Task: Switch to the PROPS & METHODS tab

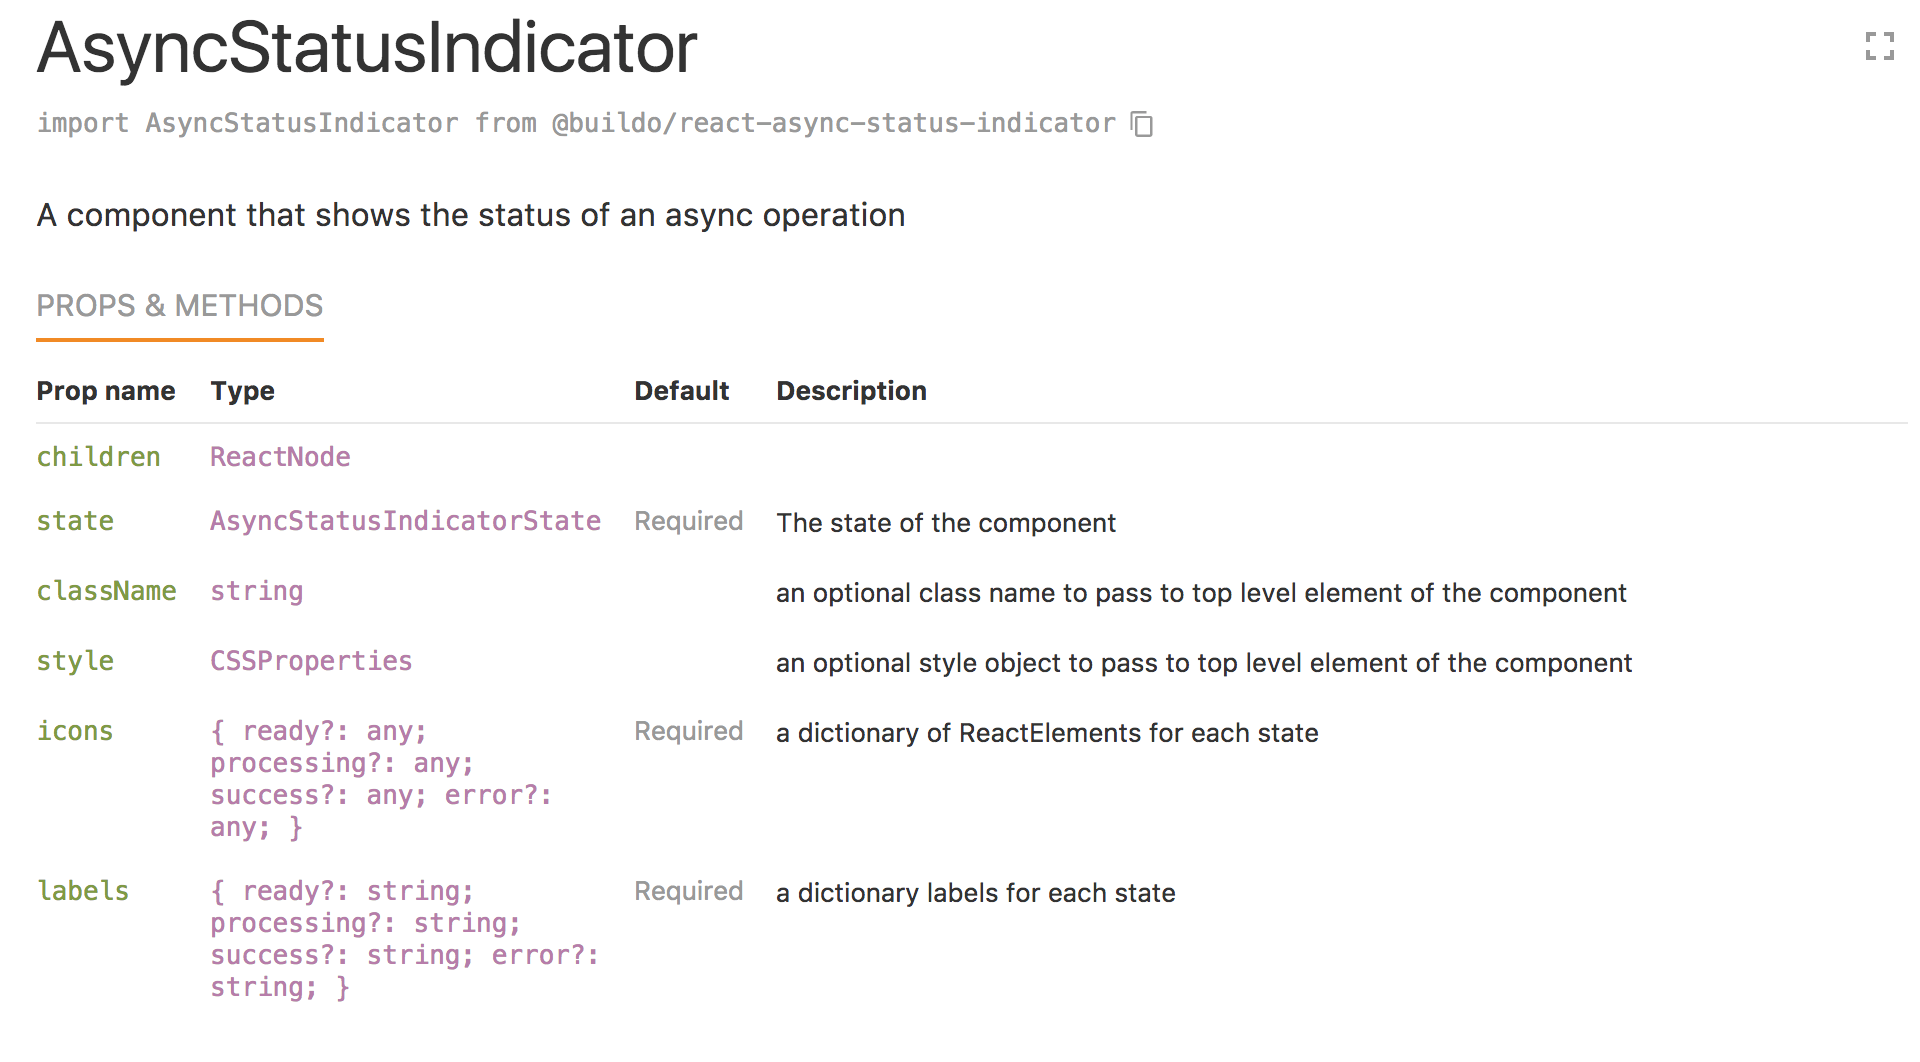Action: click(x=180, y=306)
